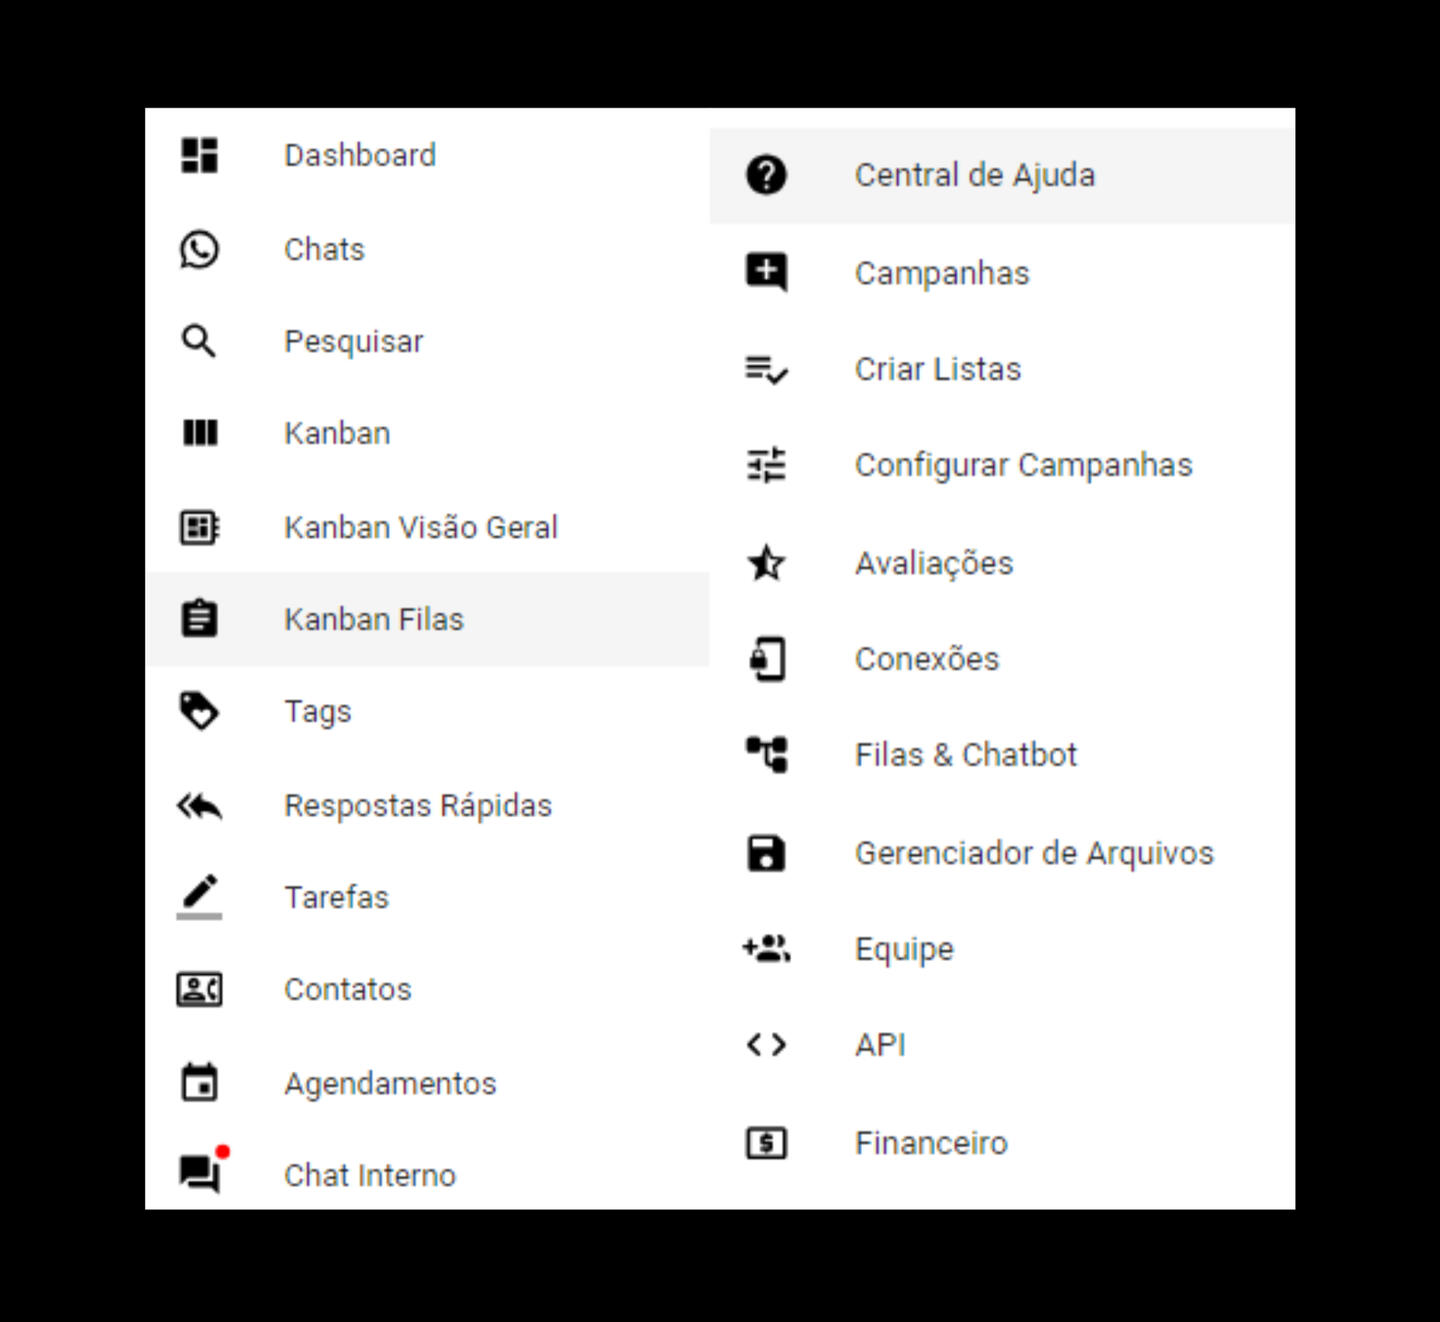1440x1322 pixels.
Task: Click the Pesquisar magnifying glass icon
Action: (199, 341)
